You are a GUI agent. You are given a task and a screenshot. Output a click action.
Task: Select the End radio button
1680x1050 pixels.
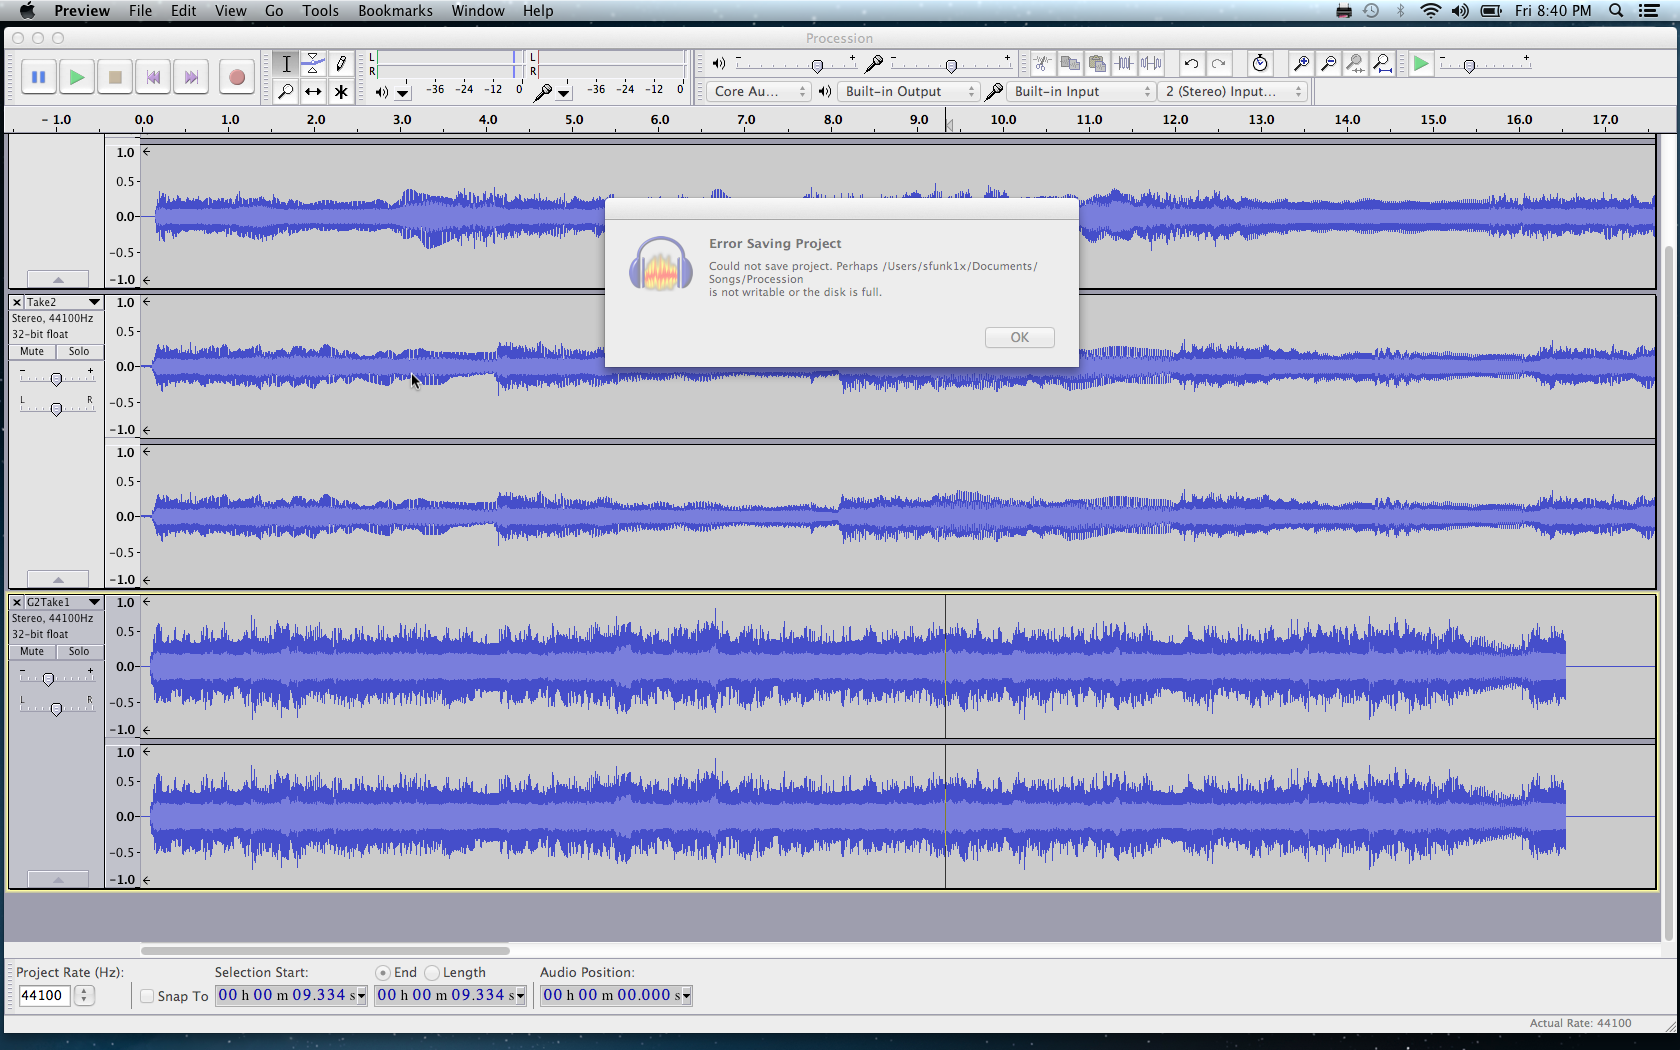click(x=383, y=972)
